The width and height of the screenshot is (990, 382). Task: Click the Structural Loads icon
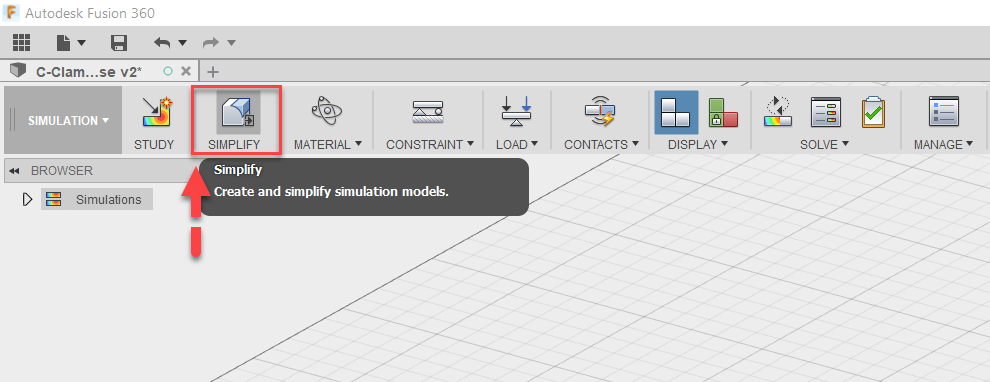pyautogui.click(x=516, y=111)
